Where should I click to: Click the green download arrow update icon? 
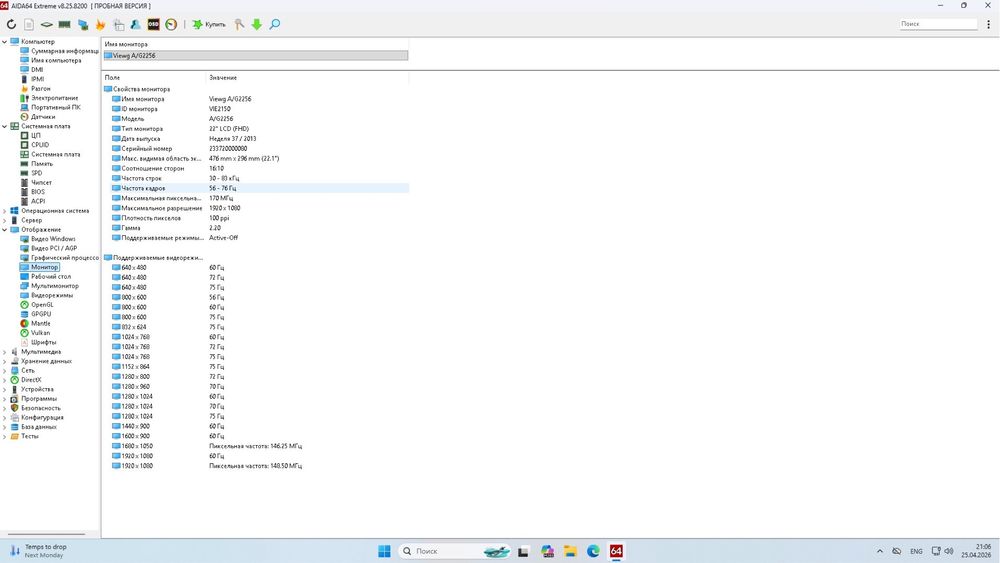pyautogui.click(x=256, y=24)
